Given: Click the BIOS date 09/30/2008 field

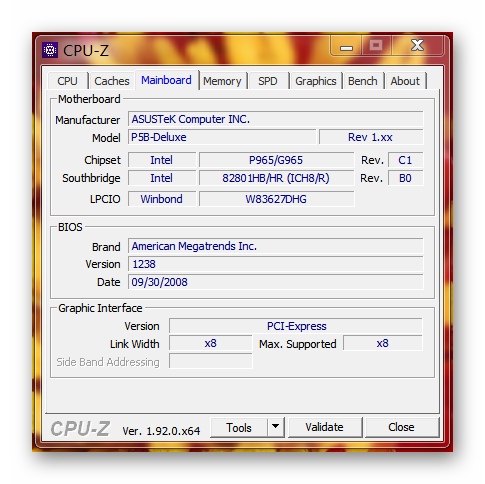Looking at the screenshot, I should (x=276, y=282).
